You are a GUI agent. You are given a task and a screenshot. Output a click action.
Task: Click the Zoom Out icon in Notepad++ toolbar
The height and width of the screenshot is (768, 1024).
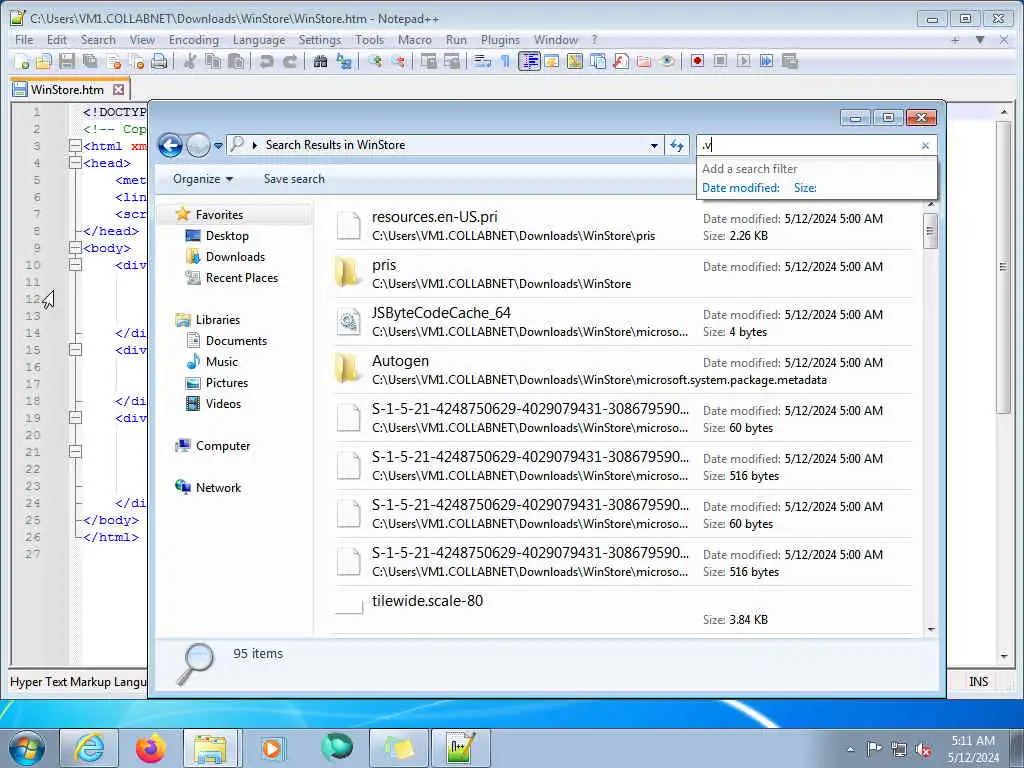click(398, 61)
